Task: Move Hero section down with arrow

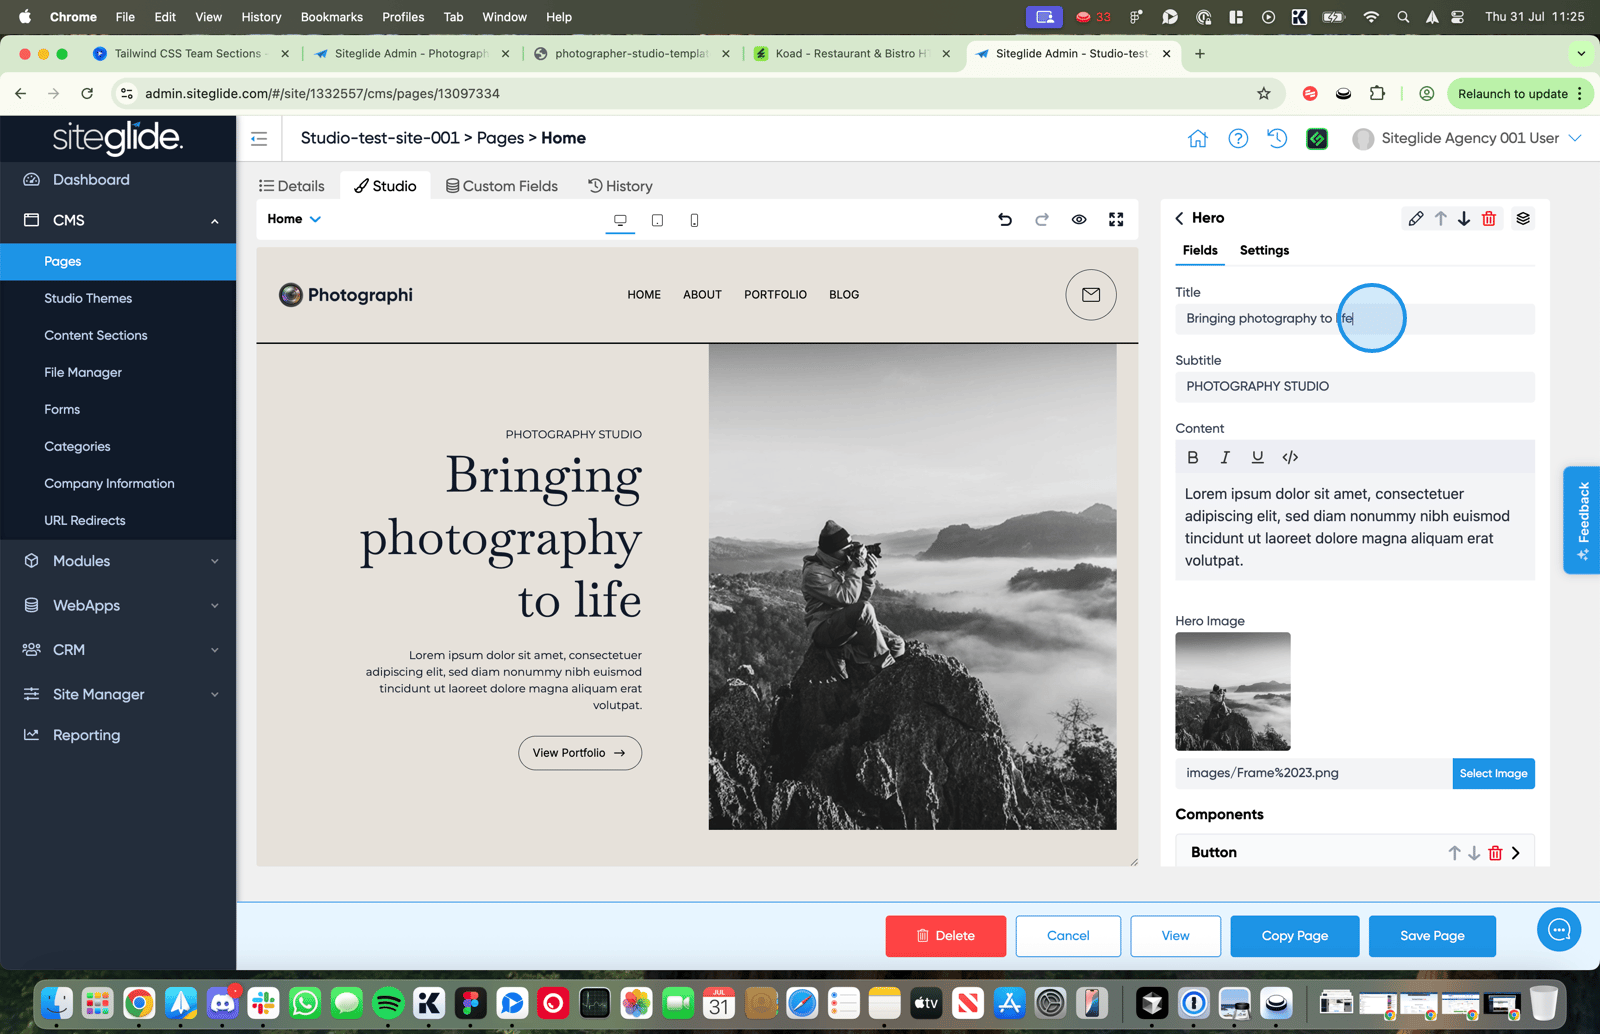Action: click(1464, 218)
